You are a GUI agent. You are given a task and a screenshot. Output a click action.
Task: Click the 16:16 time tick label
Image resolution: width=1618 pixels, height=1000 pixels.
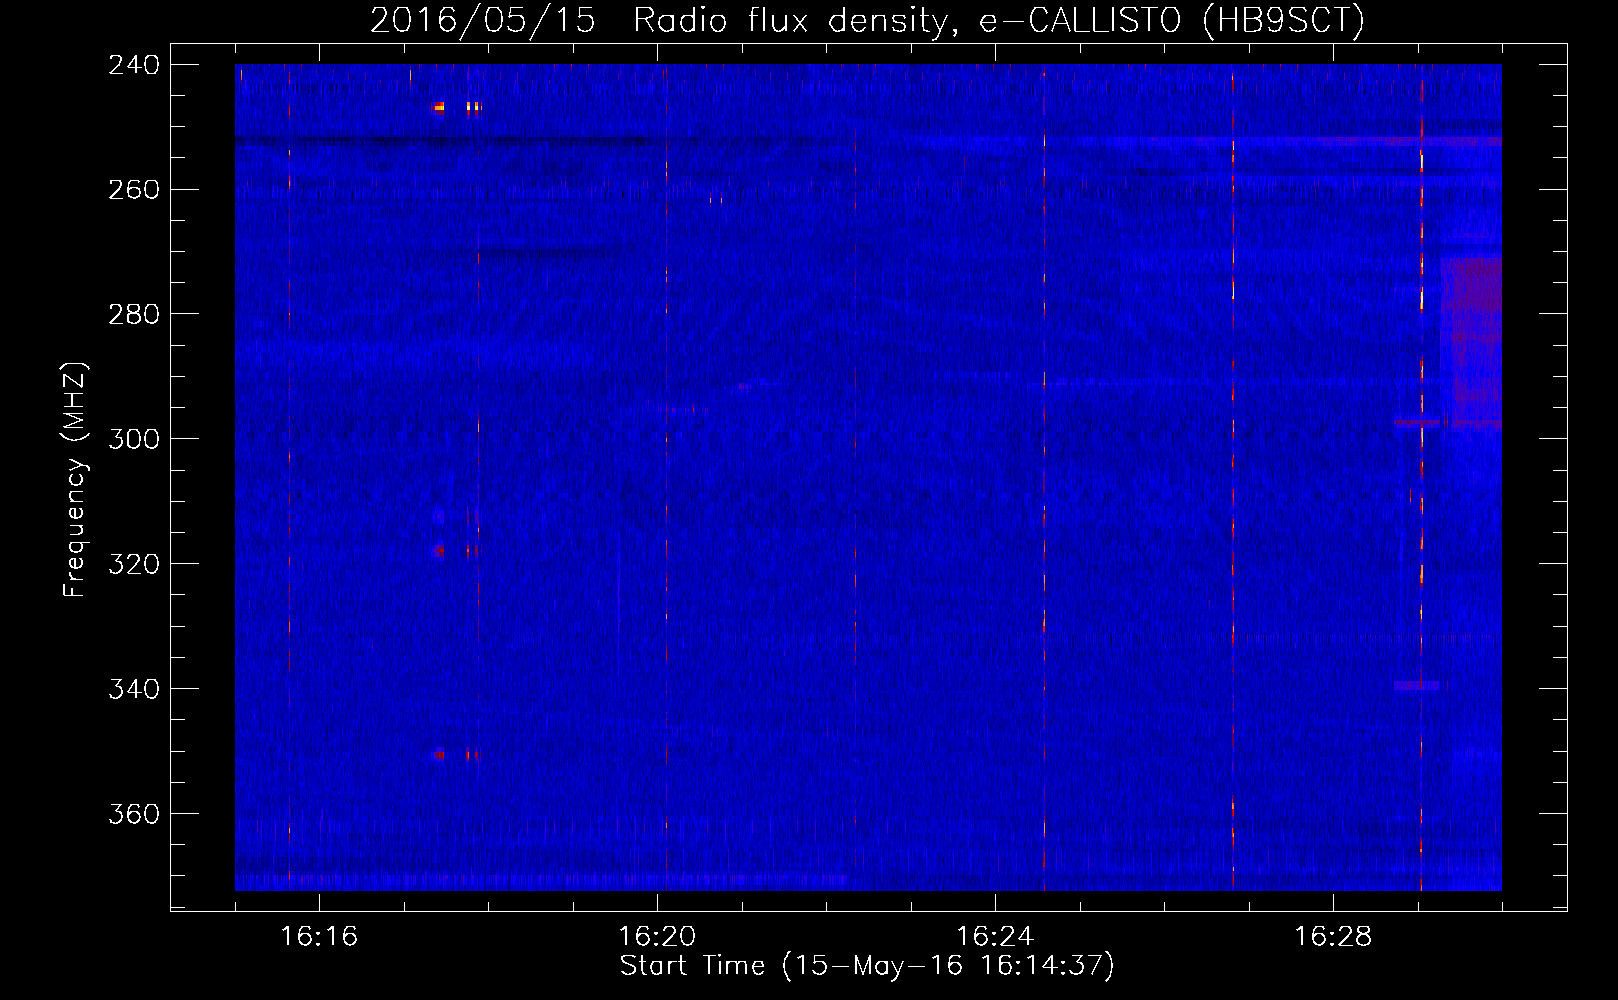319,937
